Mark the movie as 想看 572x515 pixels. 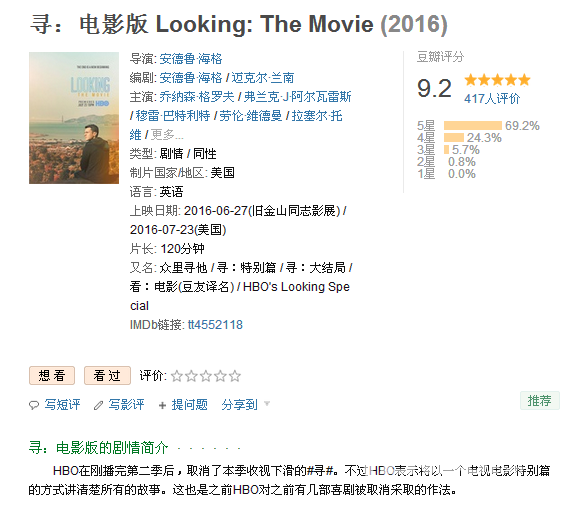pos(52,376)
